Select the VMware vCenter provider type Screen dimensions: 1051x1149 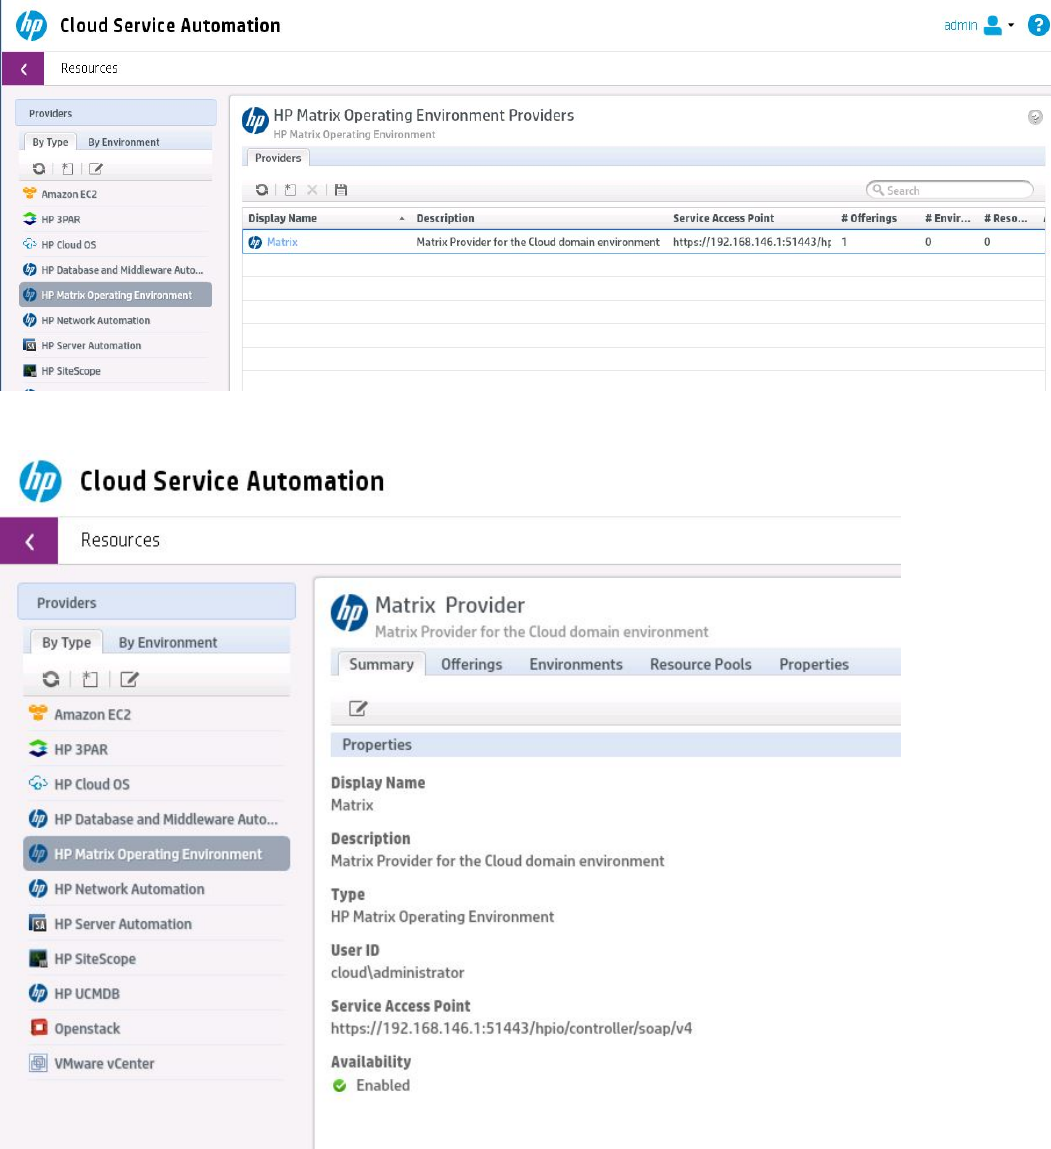[156, 1063]
